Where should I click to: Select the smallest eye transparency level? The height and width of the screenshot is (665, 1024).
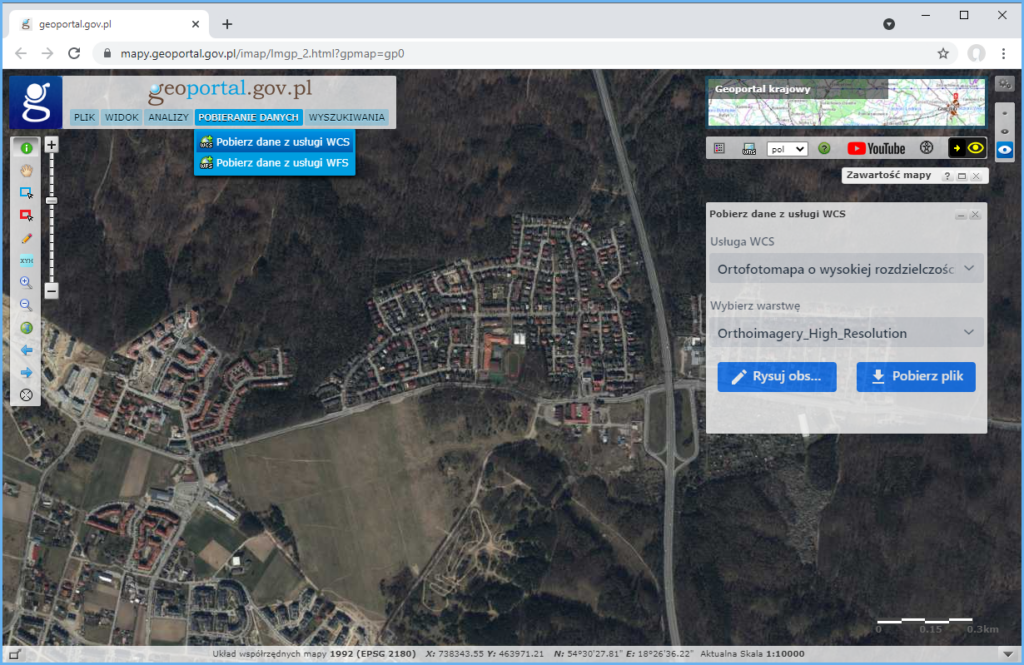pyautogui.click(x=1004, y=114)
